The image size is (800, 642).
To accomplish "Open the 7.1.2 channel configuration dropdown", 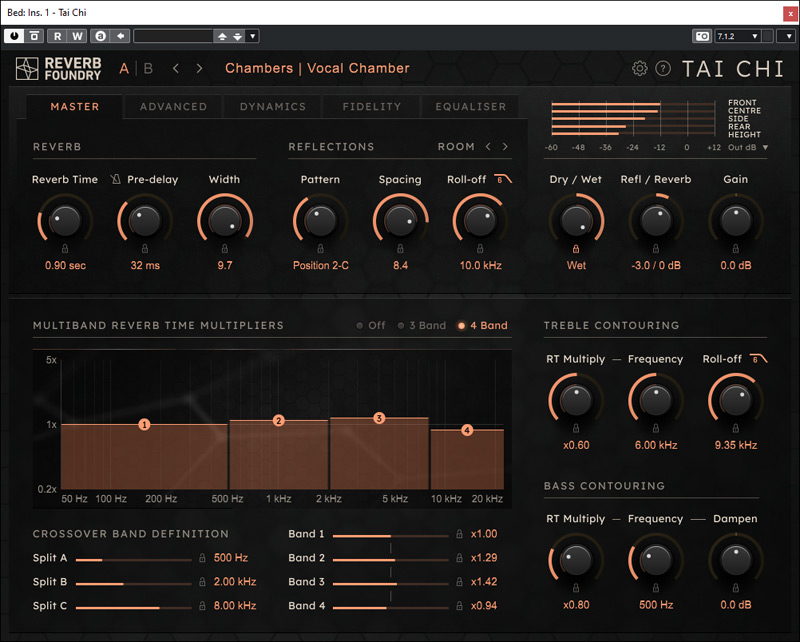I will pyautogui.click(x=738, y=36).
